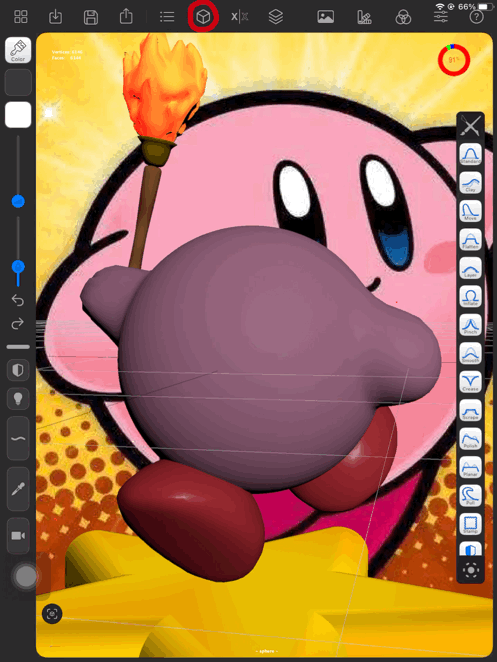Open the tool settings dotted-circle icon
This screenshot has height=662, width=497.
pos(471,570)
